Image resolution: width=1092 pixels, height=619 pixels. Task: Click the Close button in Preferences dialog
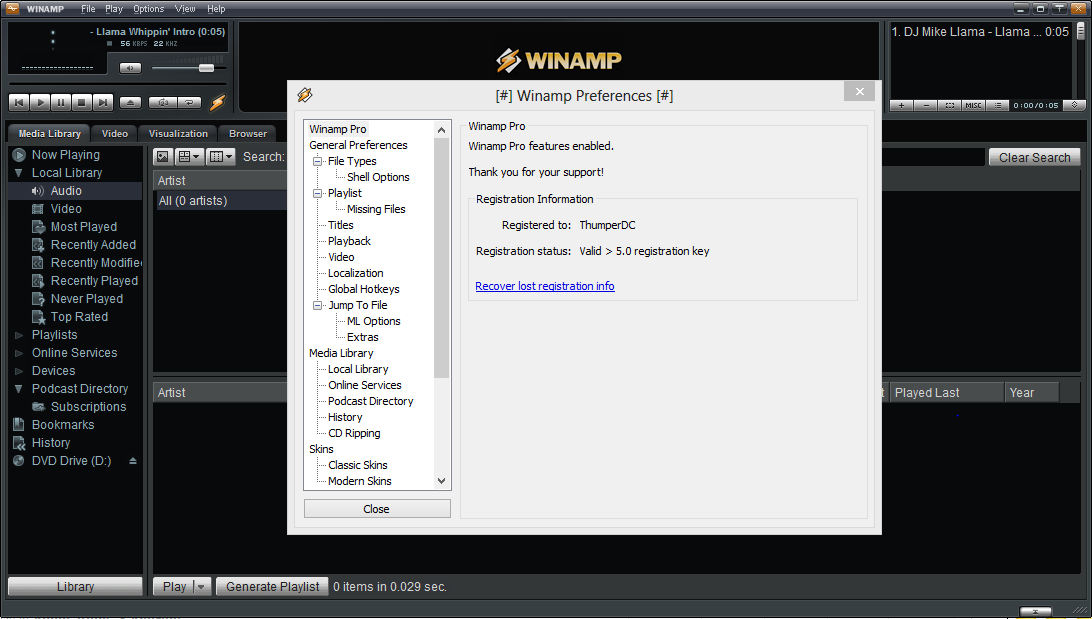coord(377,509)
